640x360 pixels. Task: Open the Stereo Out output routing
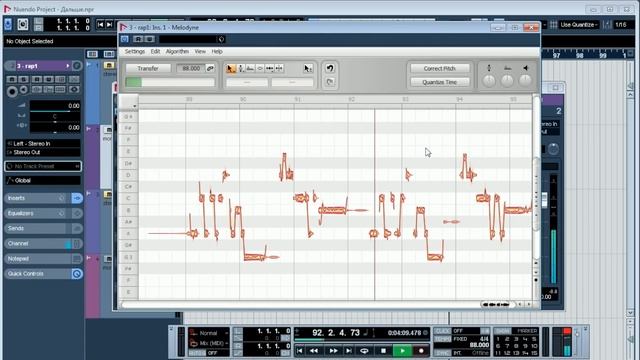43,152
